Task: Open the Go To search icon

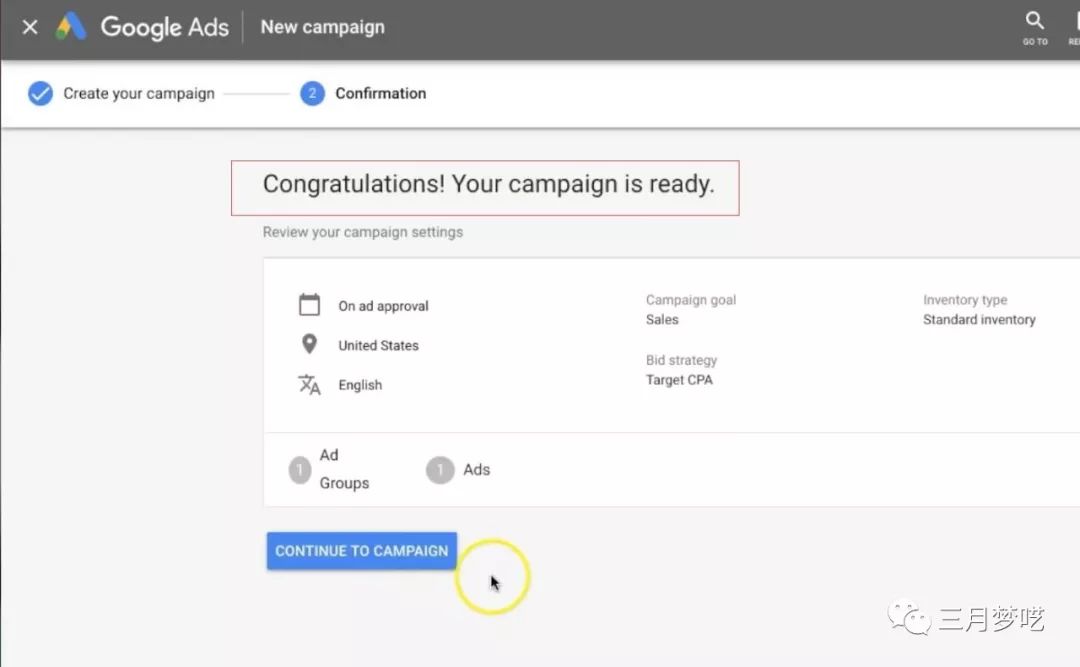Action: [x=1035, y=22]
